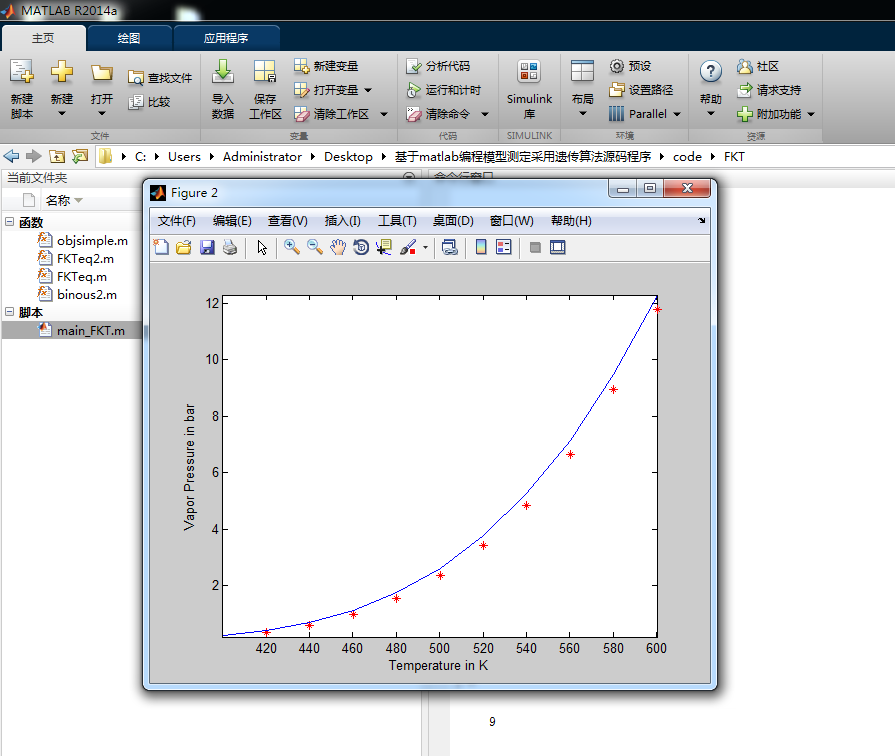The height and width of the screenshot is (756, 895).
Task: Open 文件(F) menu in Figure 2
Action: click(176, 221)
